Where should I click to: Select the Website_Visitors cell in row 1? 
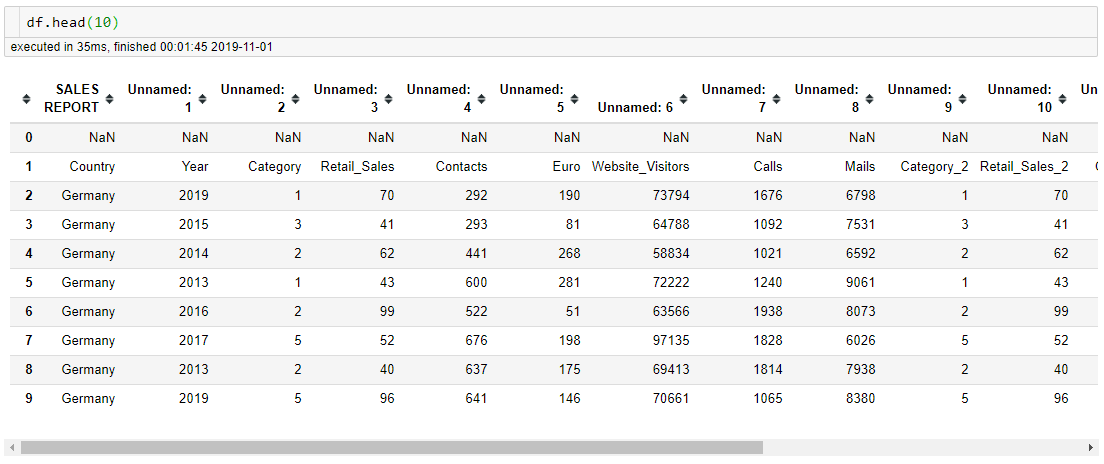pos(641,167)
